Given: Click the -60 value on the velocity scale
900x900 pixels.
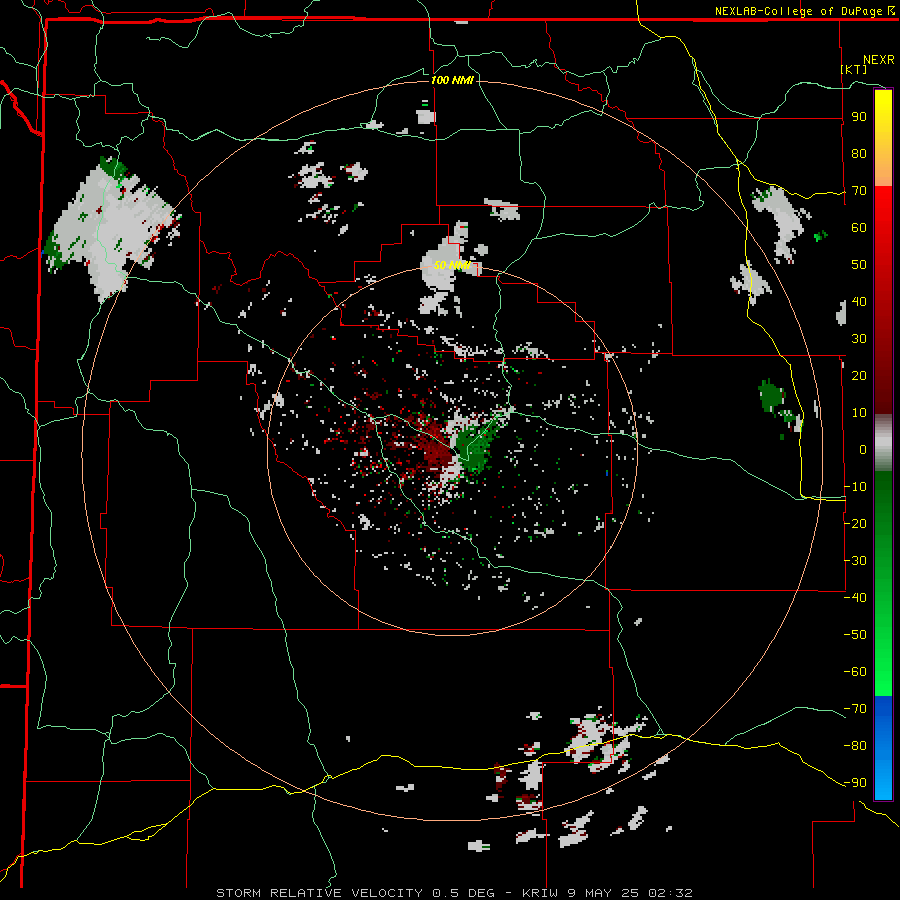Looking at the screenshot, I should click(x=855, y=672).
